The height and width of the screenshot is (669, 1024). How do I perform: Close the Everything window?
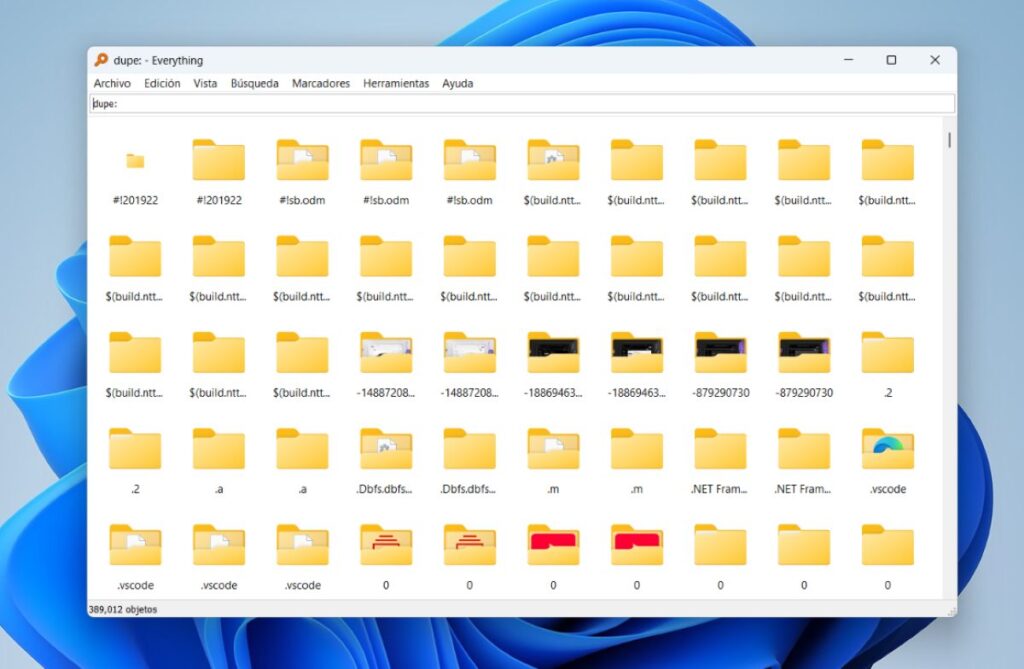[x=935, y=60]
